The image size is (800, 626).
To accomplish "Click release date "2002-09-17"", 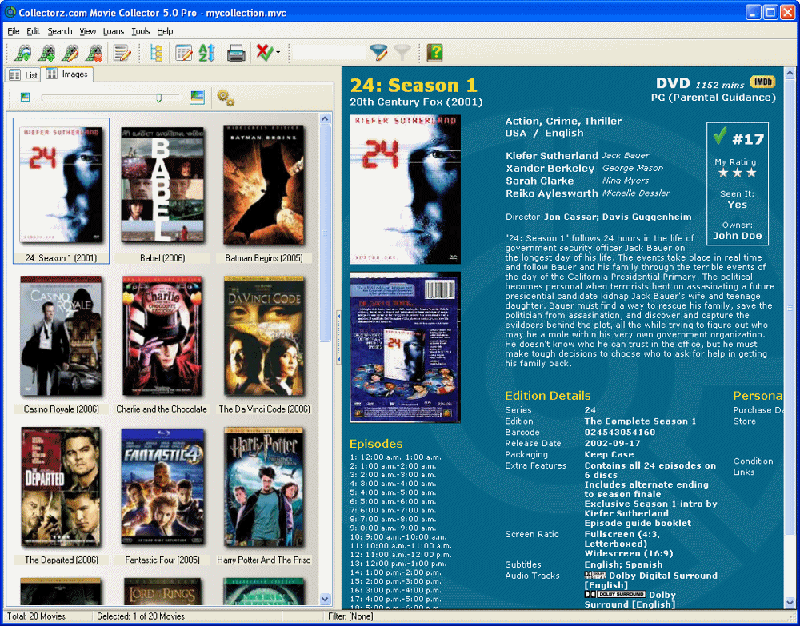I will coord(612,443).
